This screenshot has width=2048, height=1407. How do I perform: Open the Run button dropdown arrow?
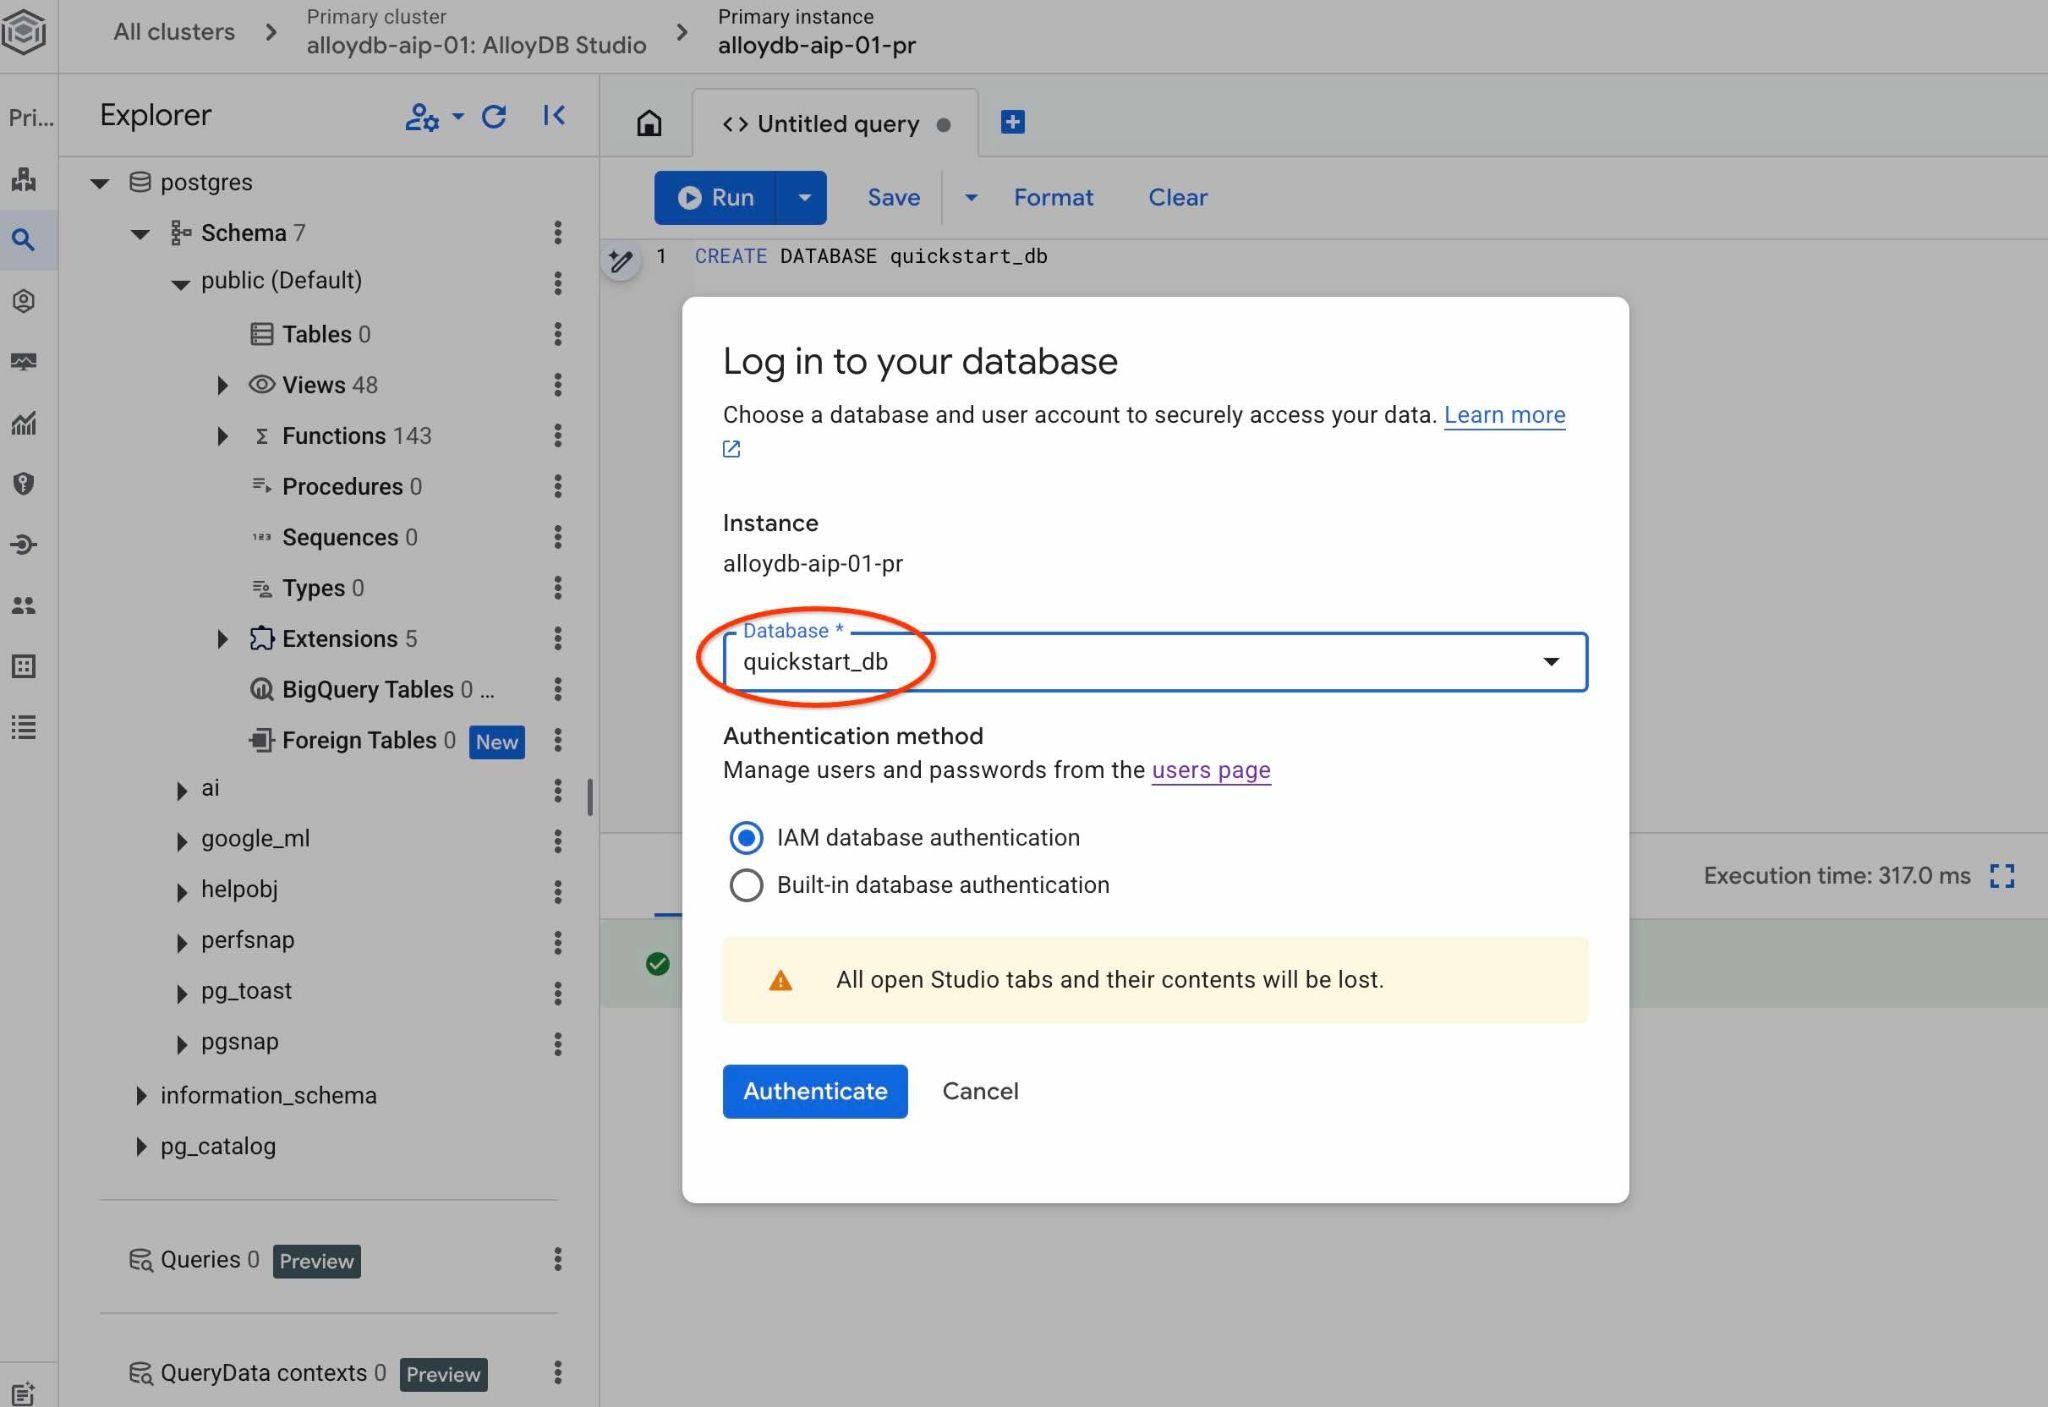tap(804, 198)
